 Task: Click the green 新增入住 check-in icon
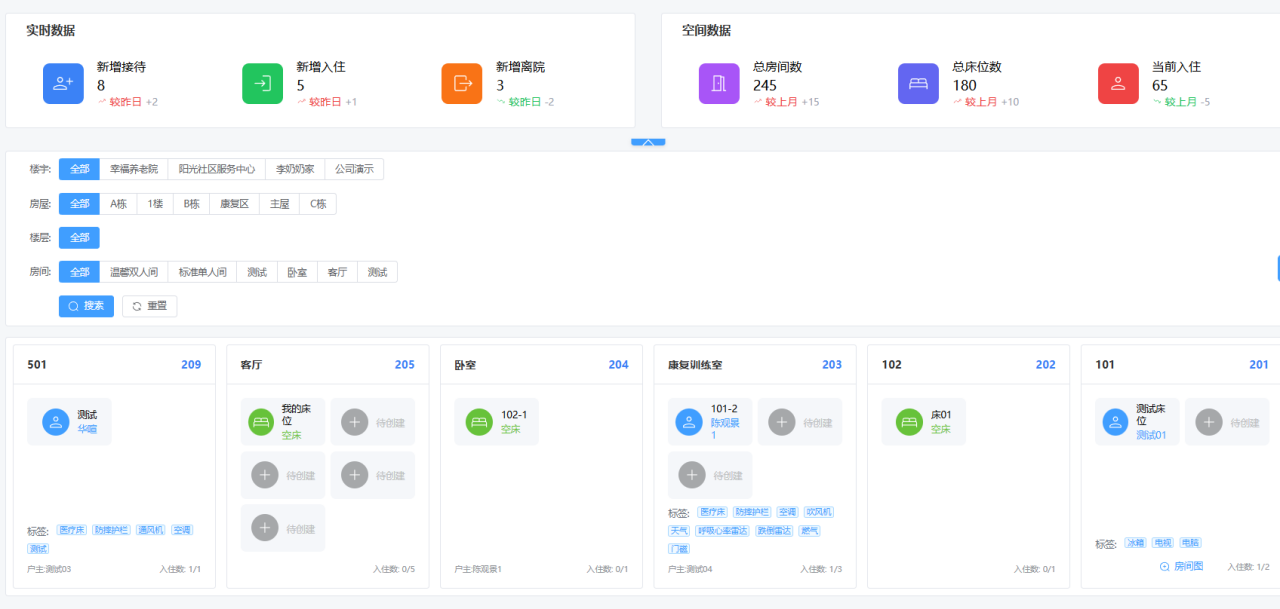point(262,84)
